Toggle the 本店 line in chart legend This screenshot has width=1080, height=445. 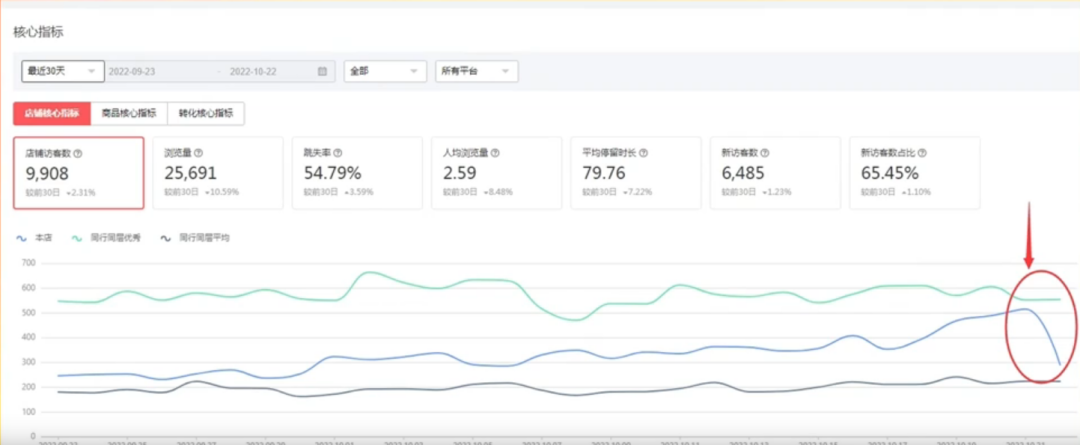36,238
